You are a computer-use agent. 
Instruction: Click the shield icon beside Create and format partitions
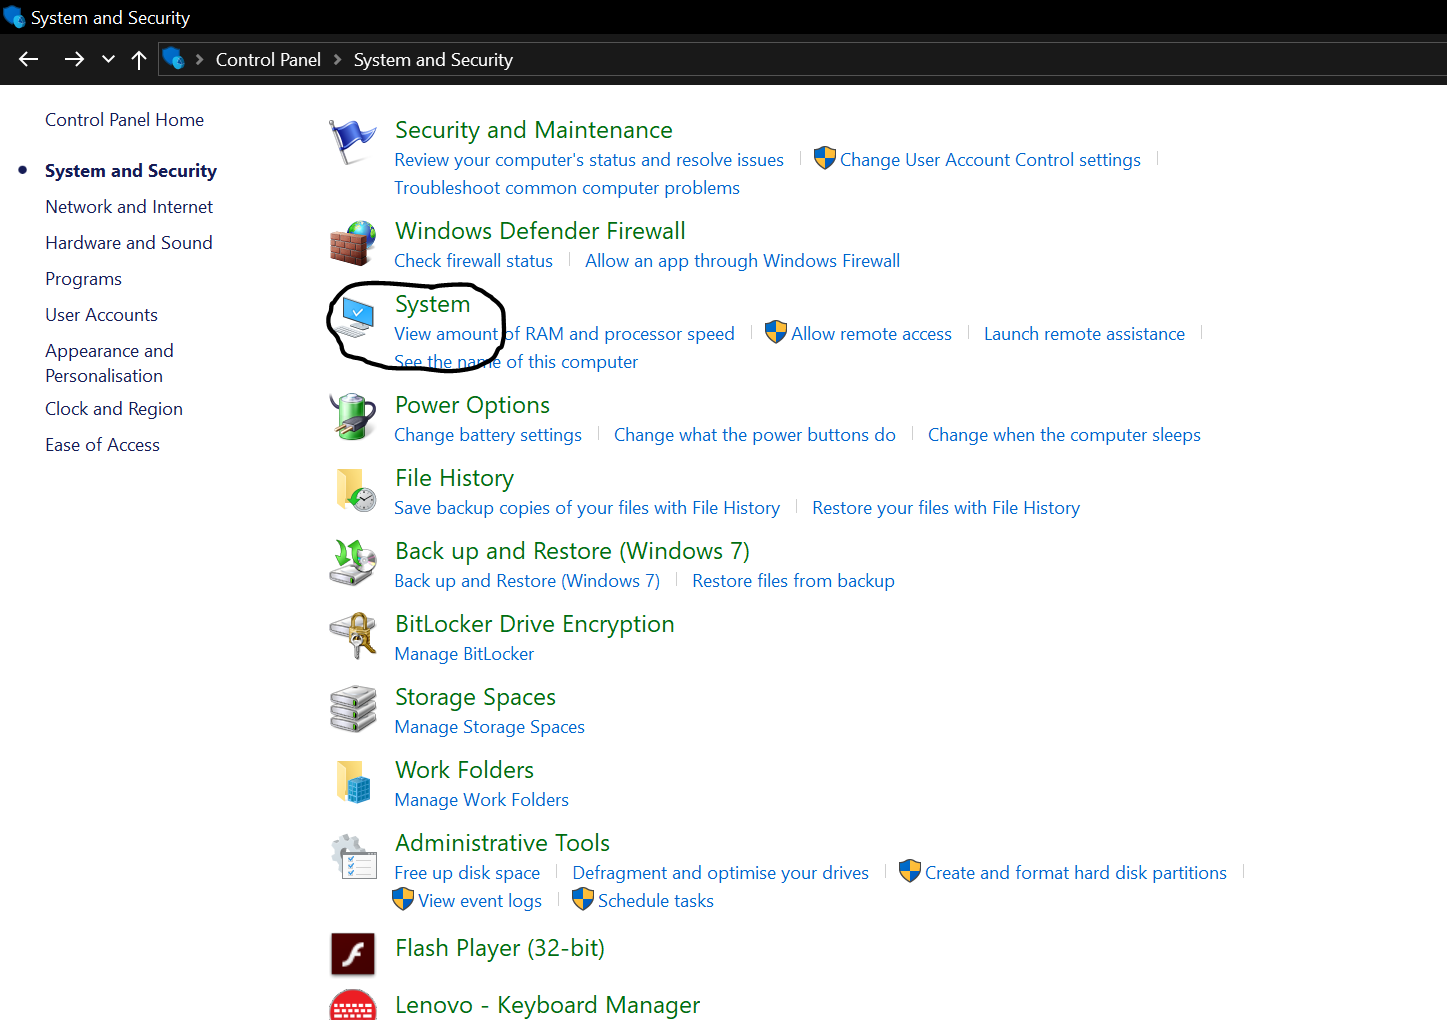point(910,871)
